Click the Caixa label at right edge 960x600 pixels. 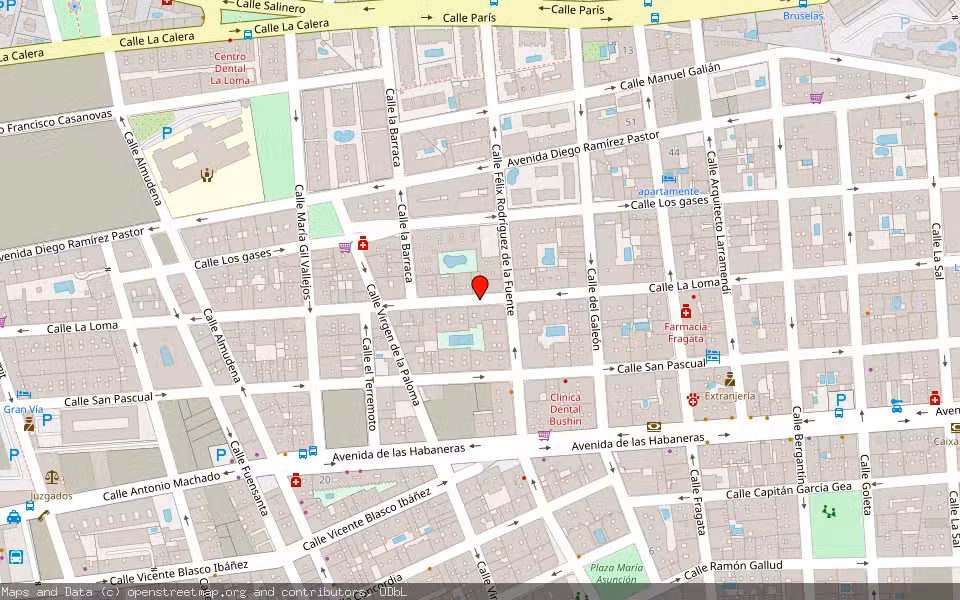point(946,441)
